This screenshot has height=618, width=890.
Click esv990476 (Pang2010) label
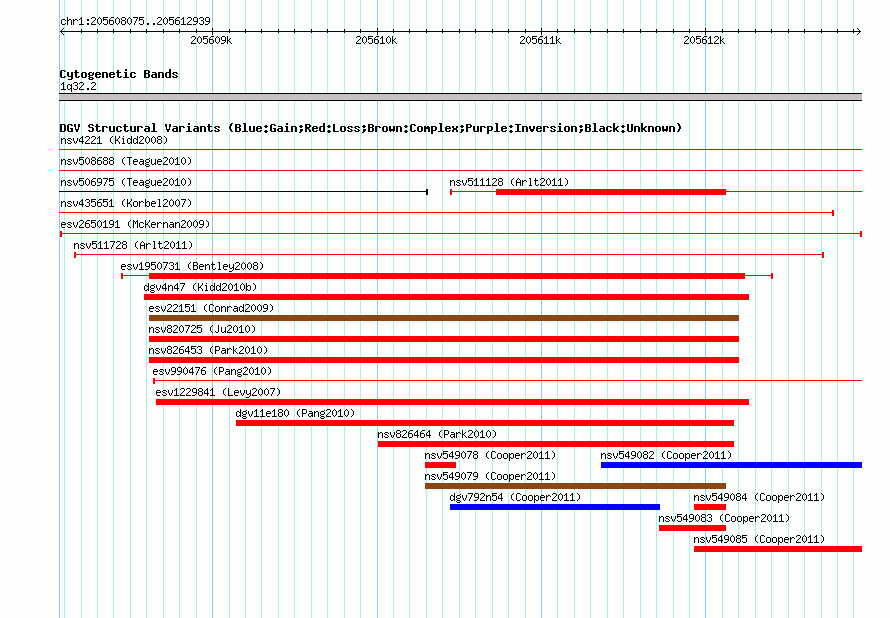212,371
